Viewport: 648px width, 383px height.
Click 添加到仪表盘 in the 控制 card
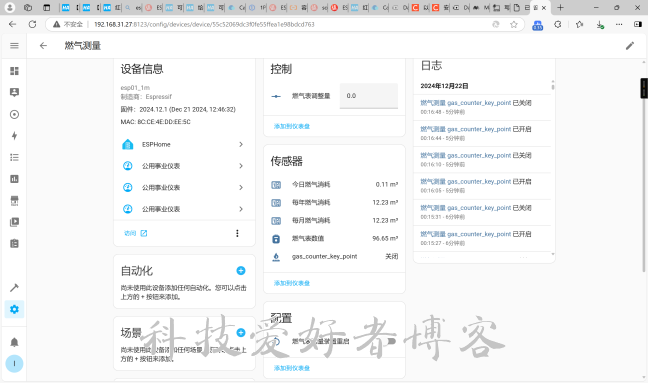(292, 126)
